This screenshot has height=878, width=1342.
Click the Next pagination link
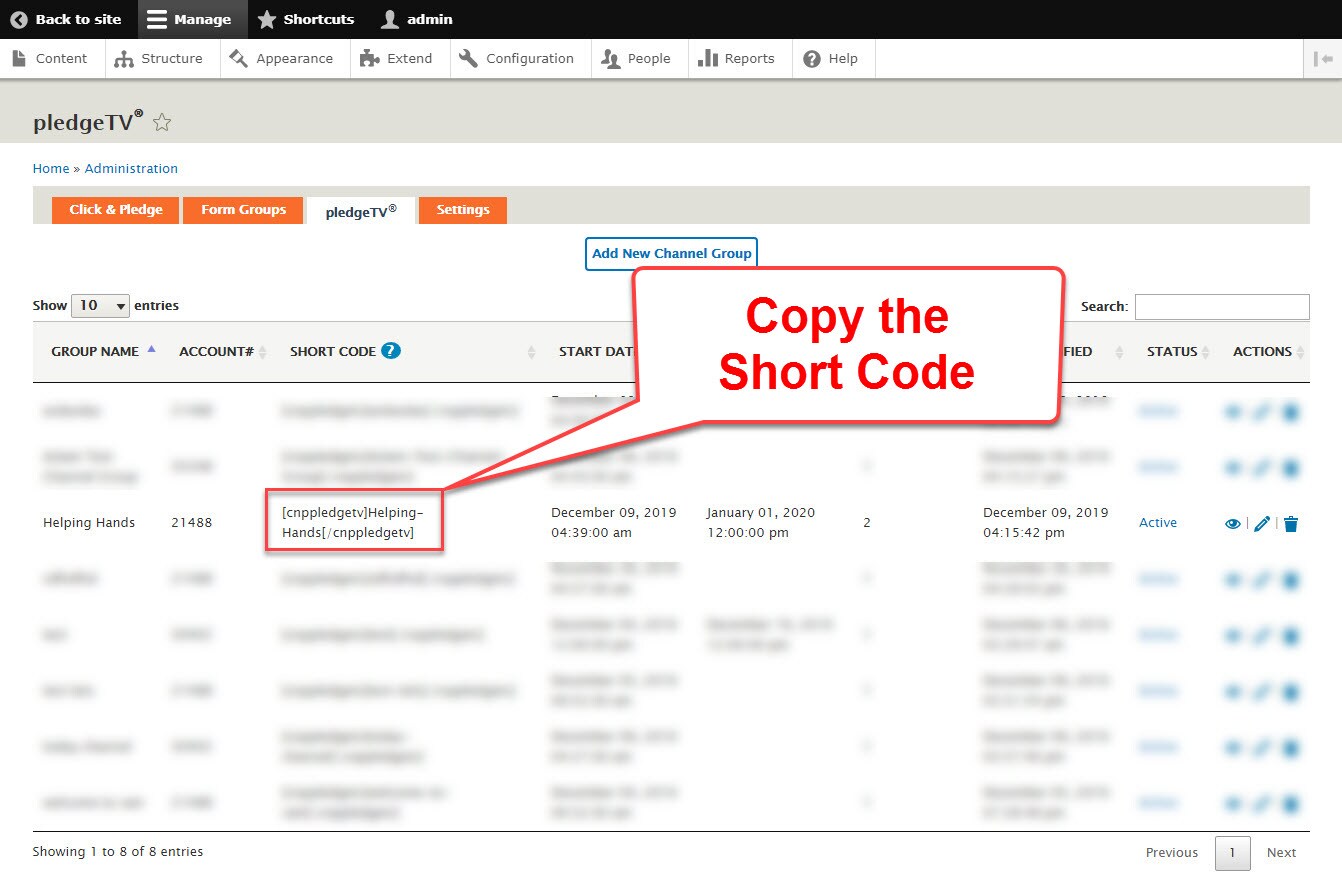pyautogui.click(x=1281, y=853)
